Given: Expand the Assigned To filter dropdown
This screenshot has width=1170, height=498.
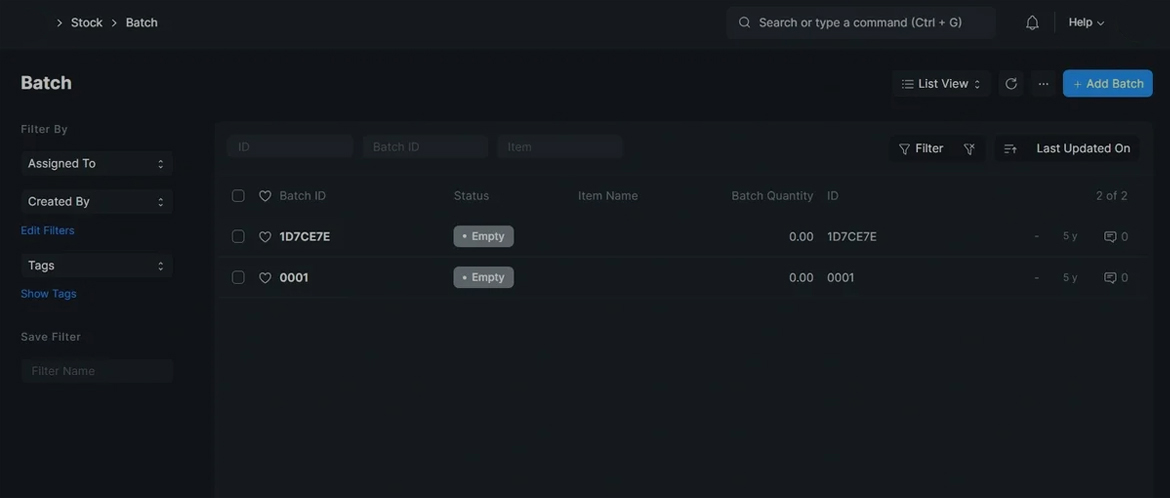Looking at the screenshot, I should click(x=96, y=163).
